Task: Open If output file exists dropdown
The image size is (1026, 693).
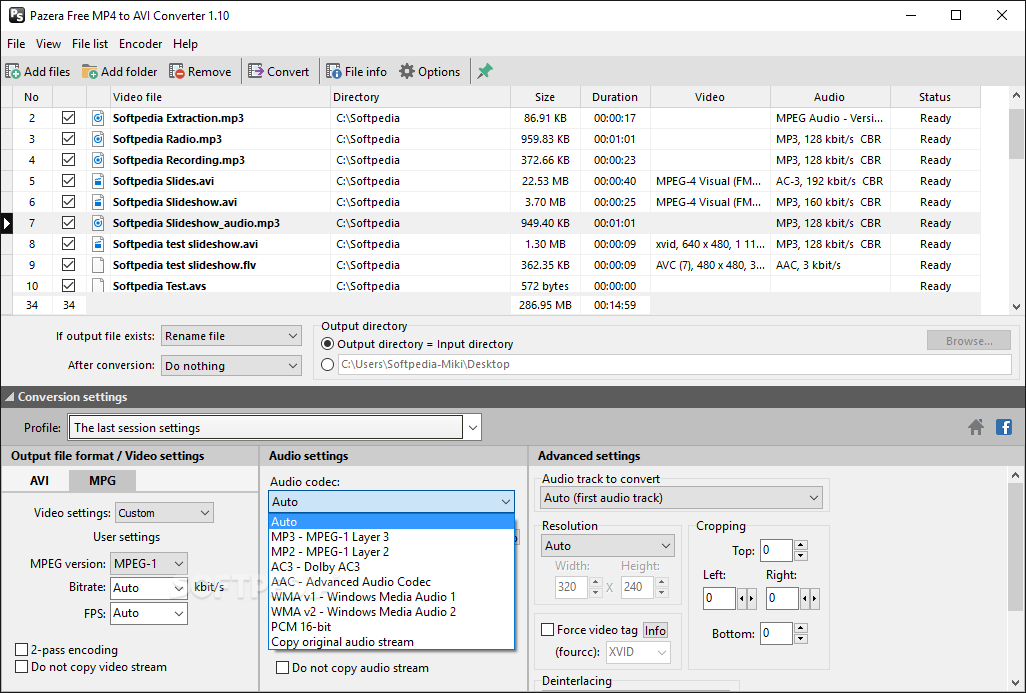Action: coord(231,336)
